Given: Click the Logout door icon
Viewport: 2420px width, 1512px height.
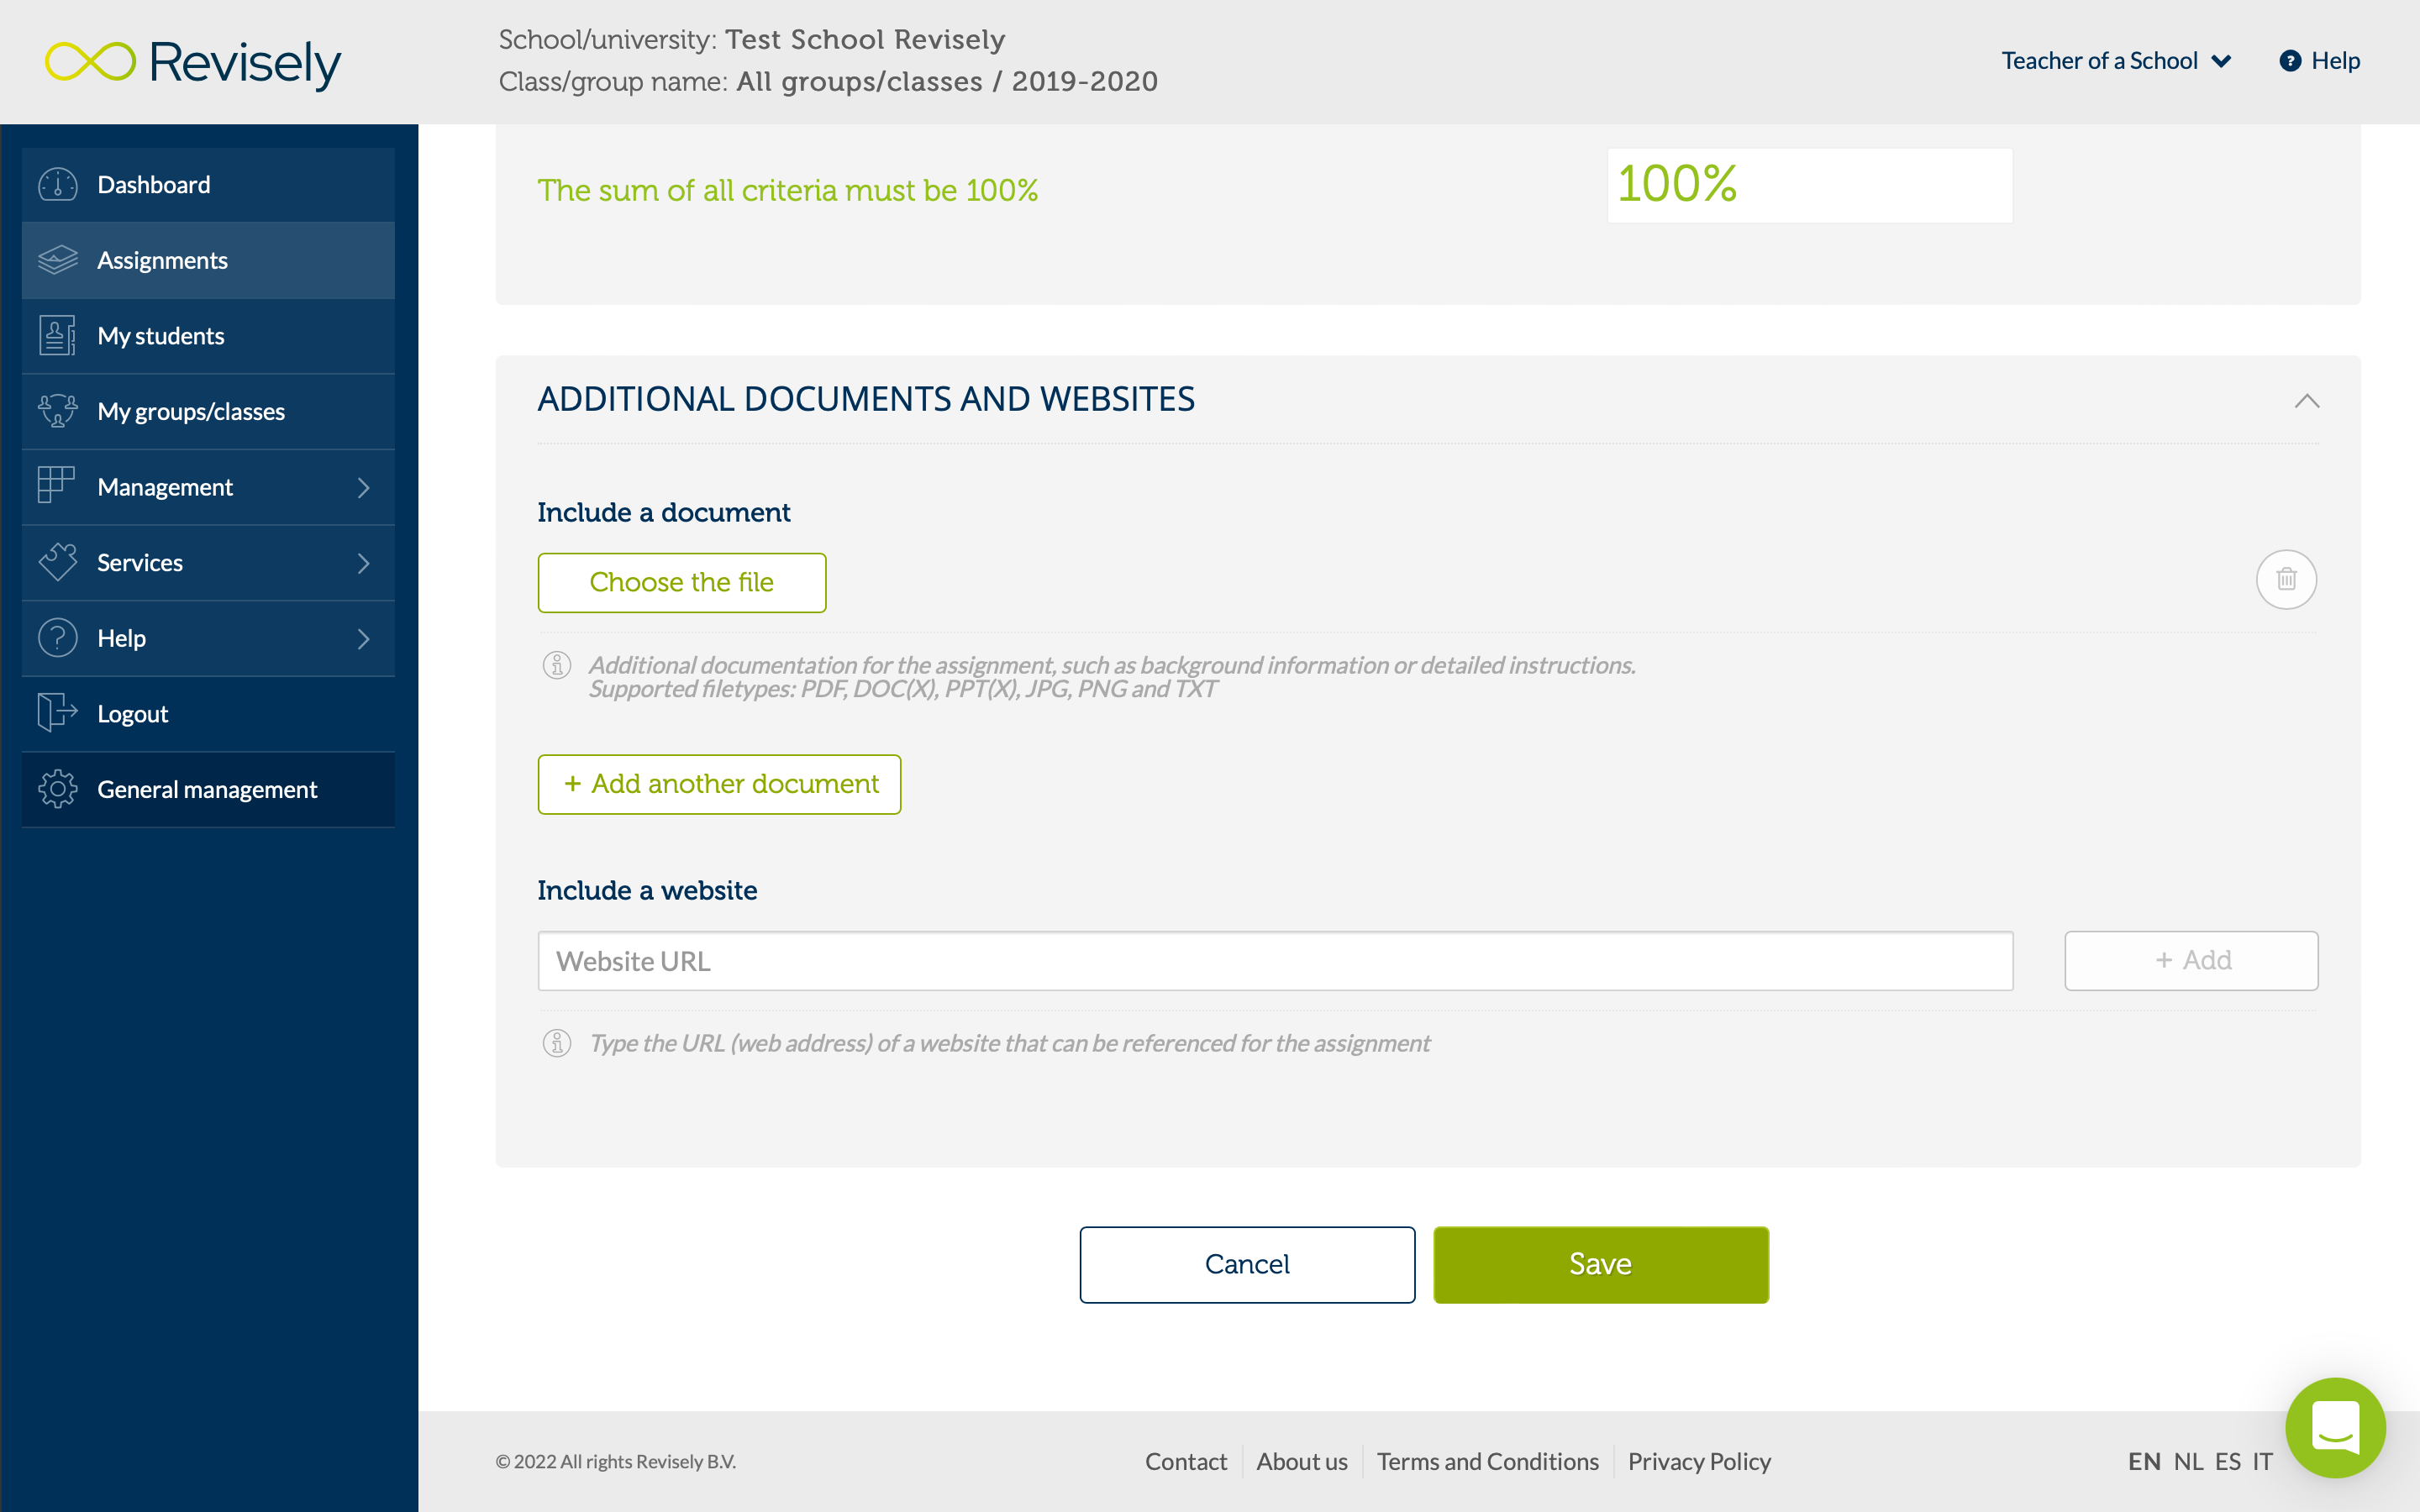Looking at the screenshot, I should (x=58, y=714).
